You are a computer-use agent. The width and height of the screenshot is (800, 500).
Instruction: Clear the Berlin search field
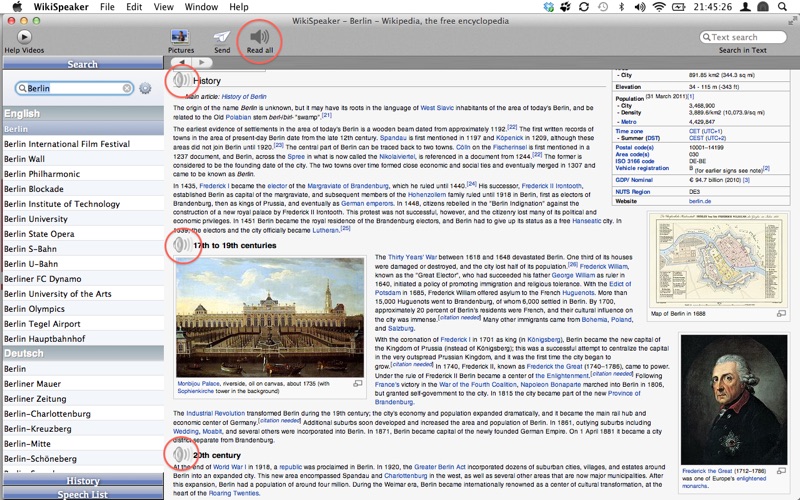tap(128, 89)
